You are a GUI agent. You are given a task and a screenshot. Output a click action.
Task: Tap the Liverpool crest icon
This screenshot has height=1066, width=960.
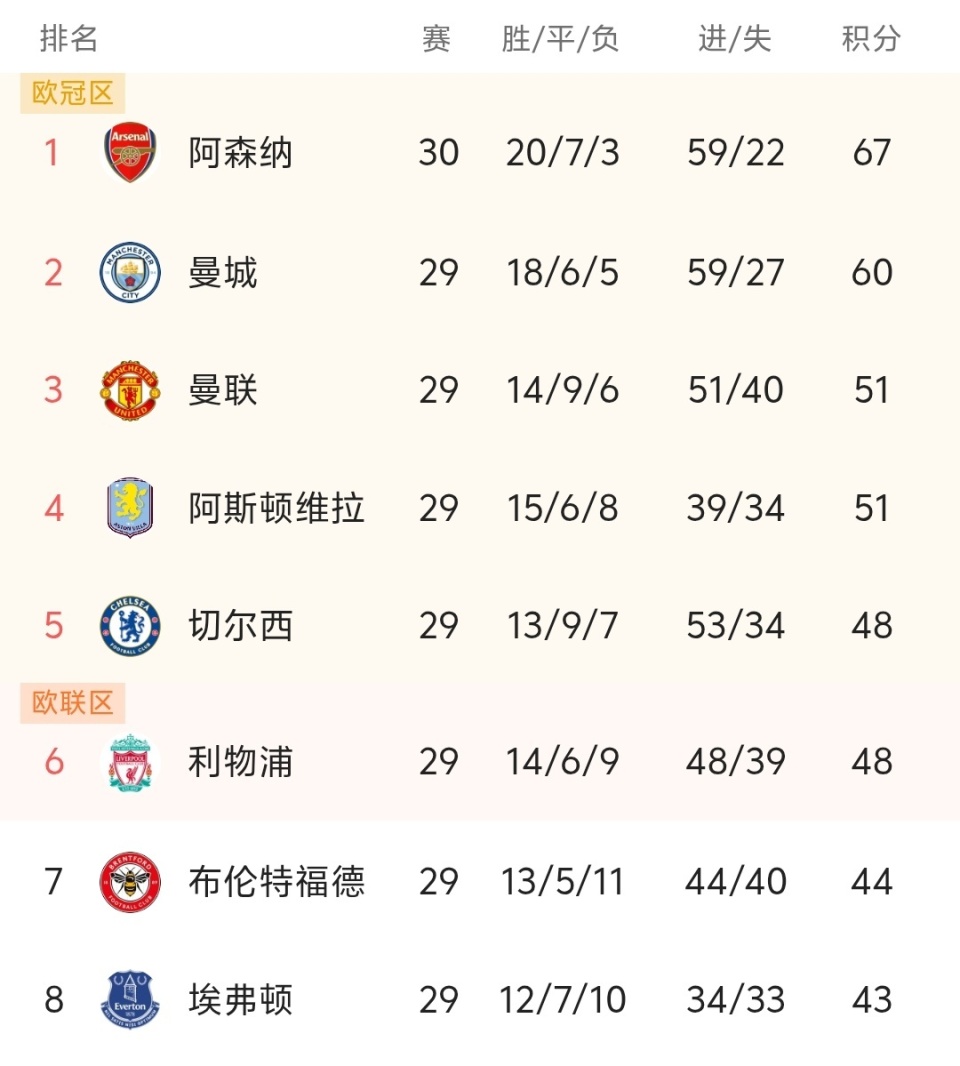[x=130, y=763]
